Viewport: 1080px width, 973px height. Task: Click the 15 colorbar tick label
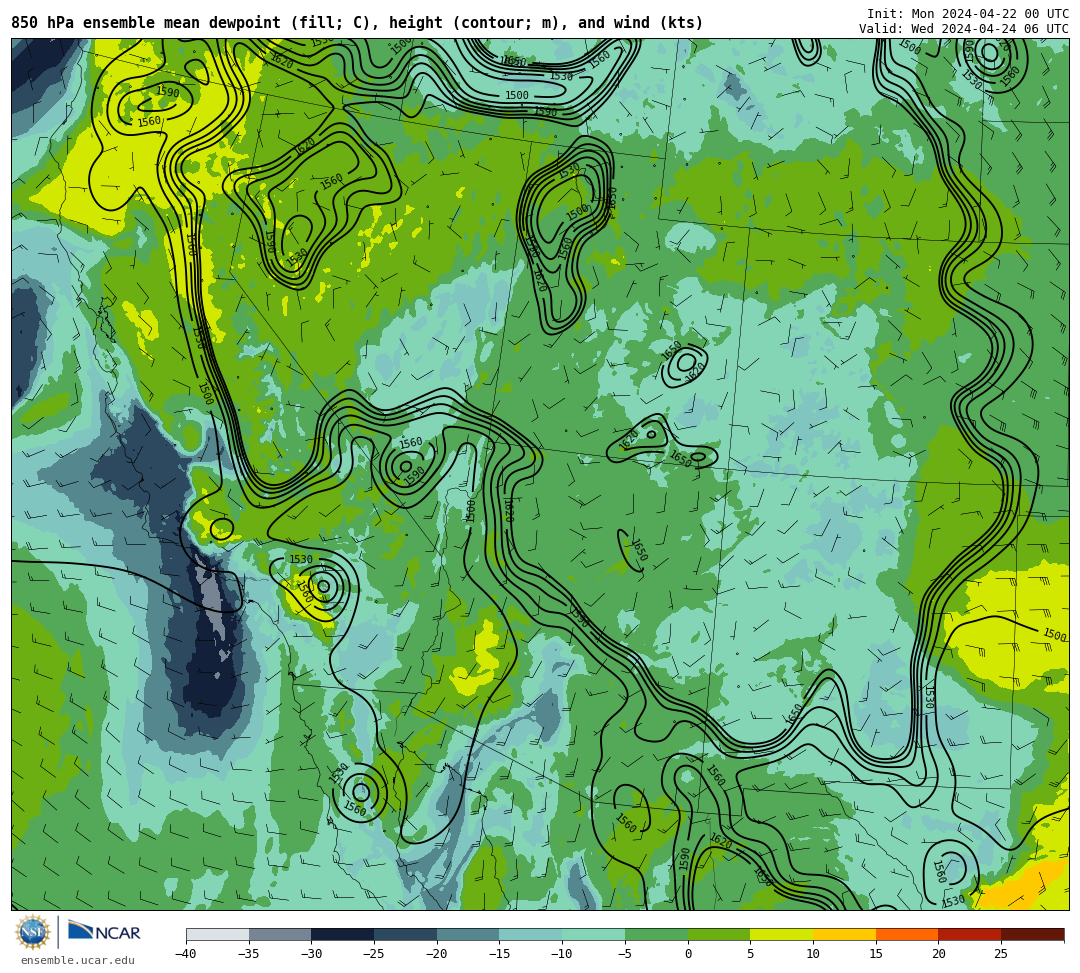click(876, 954)
